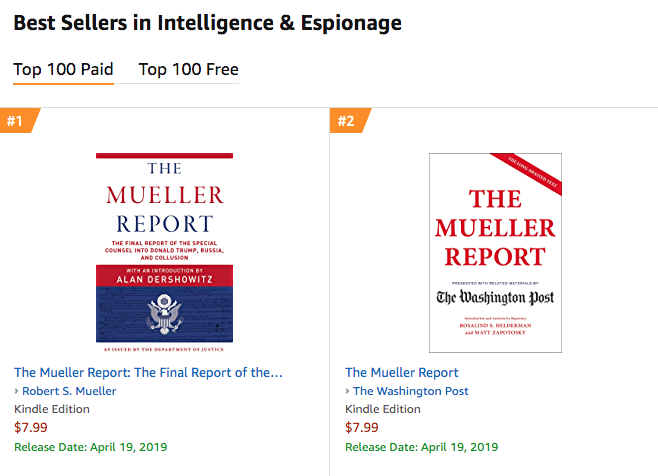Click the chevron before The Washington Post
This screenshot has height=476, width=658.
[348, 391]
